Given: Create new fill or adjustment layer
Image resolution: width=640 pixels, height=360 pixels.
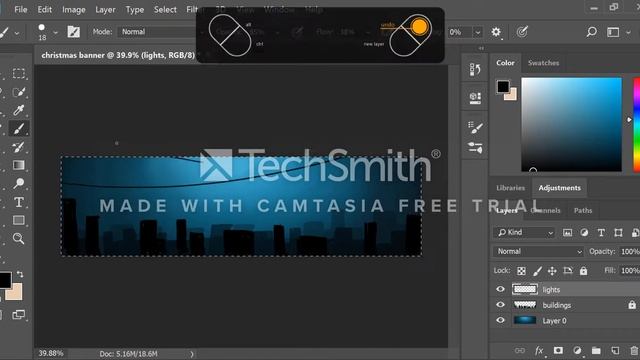Looking at the screenshot, I should 577,351.
